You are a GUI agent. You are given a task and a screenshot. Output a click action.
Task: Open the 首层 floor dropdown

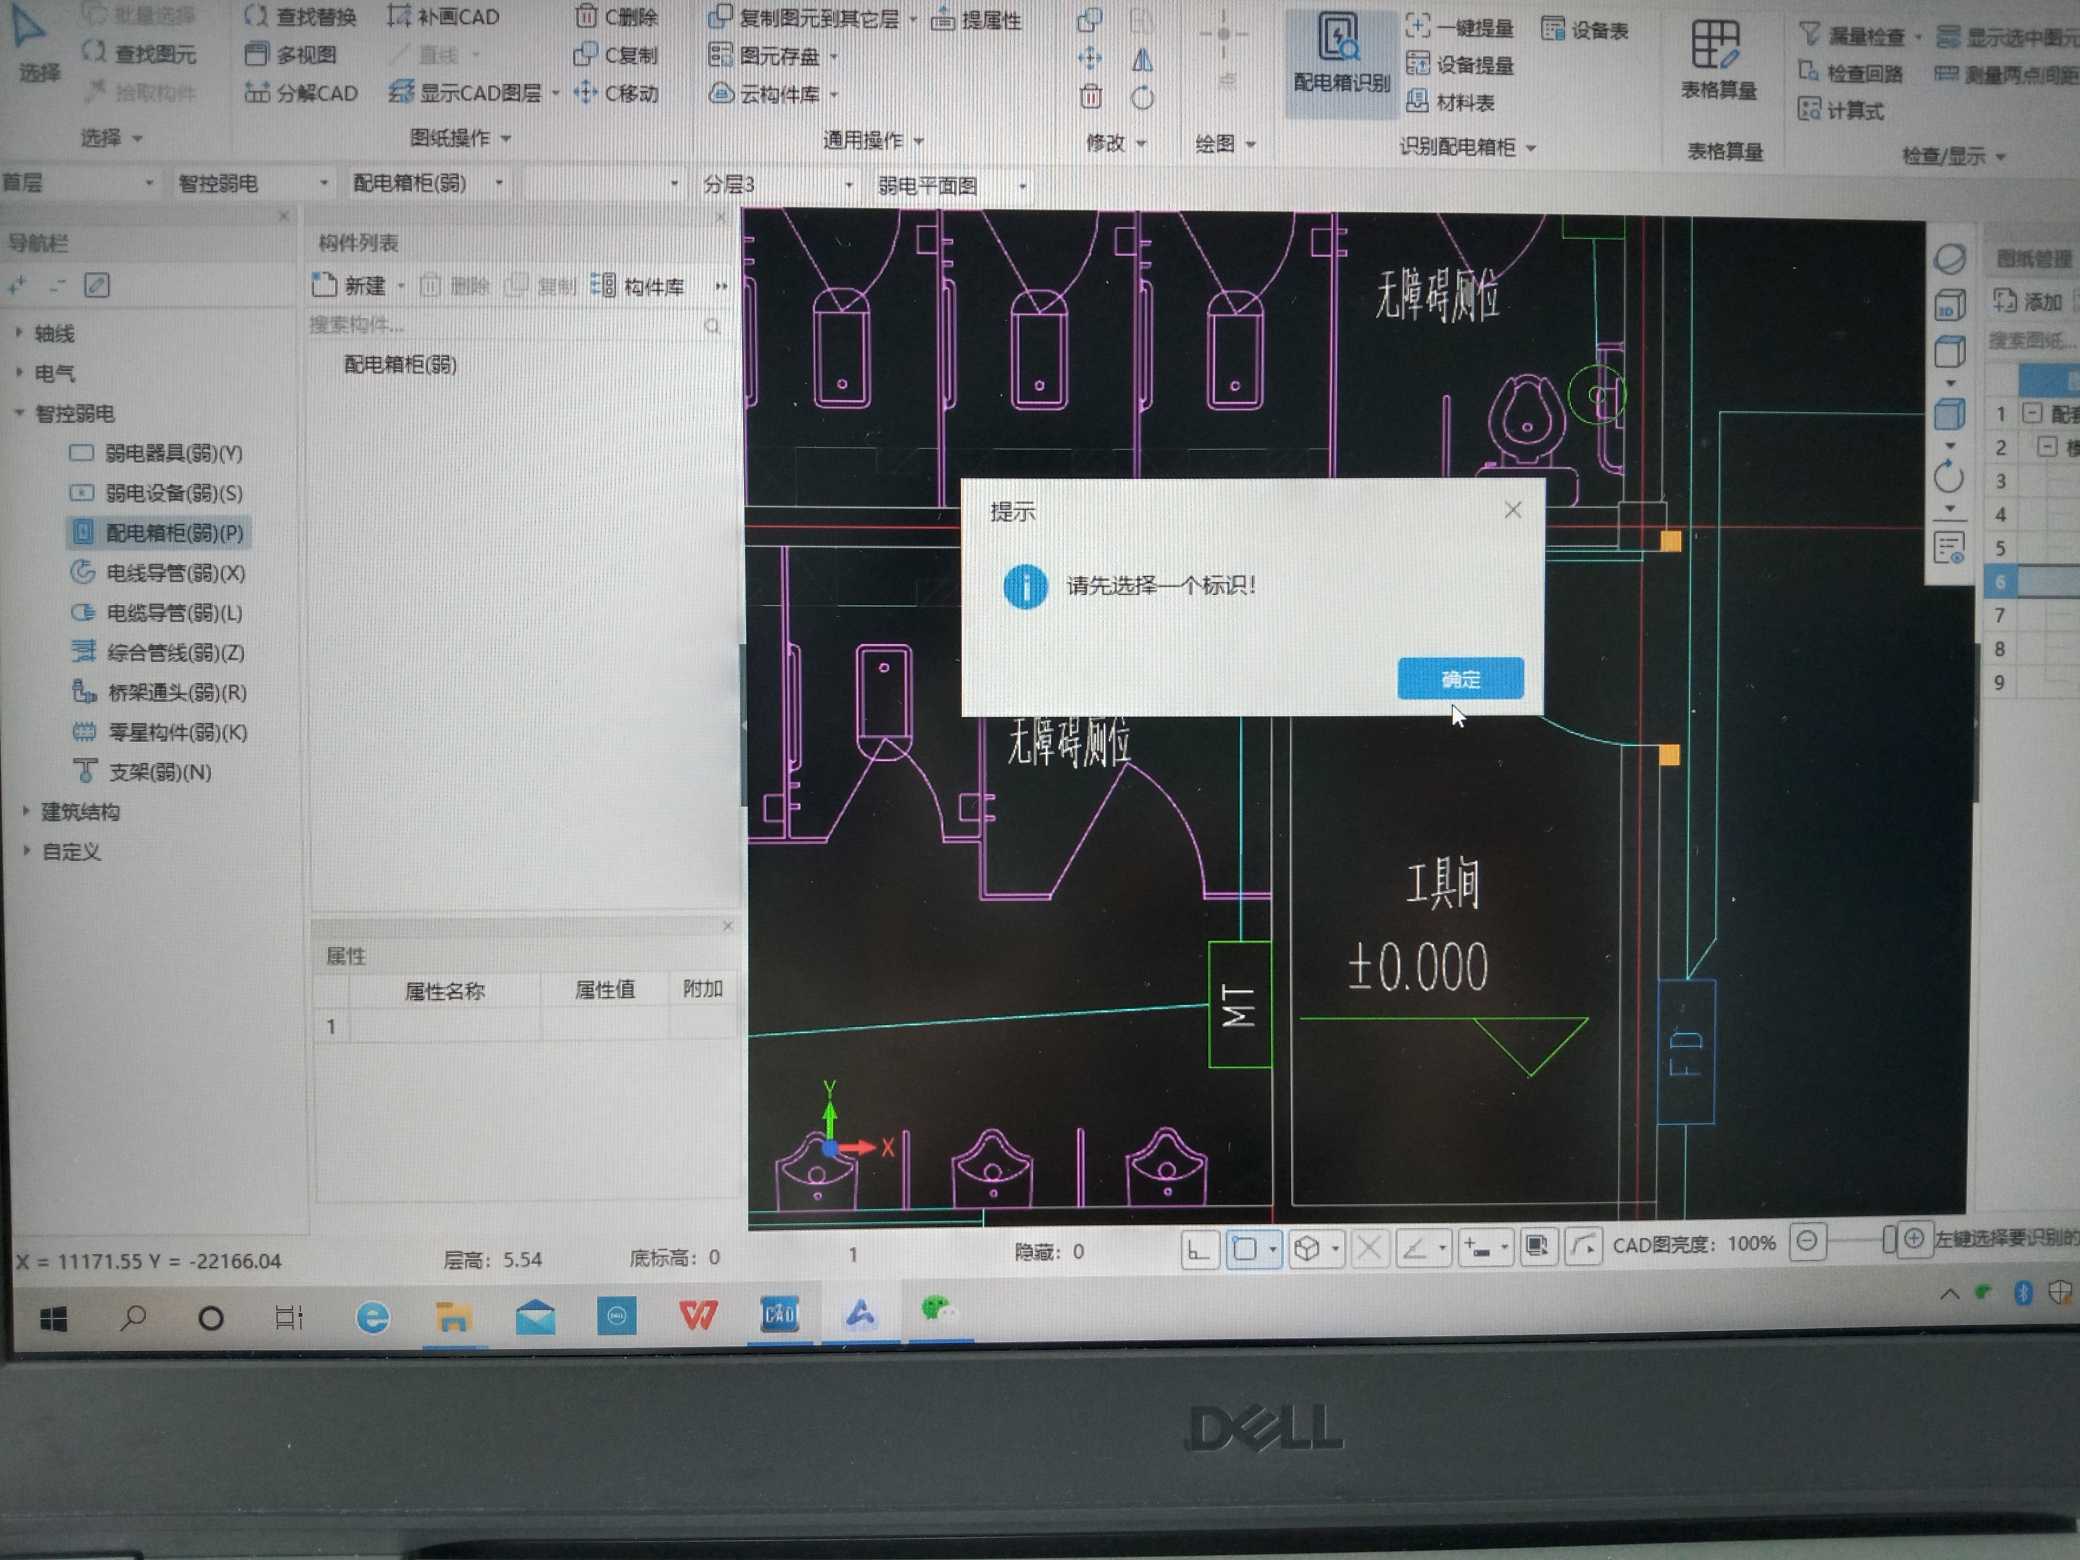click(x=78, y=183)
